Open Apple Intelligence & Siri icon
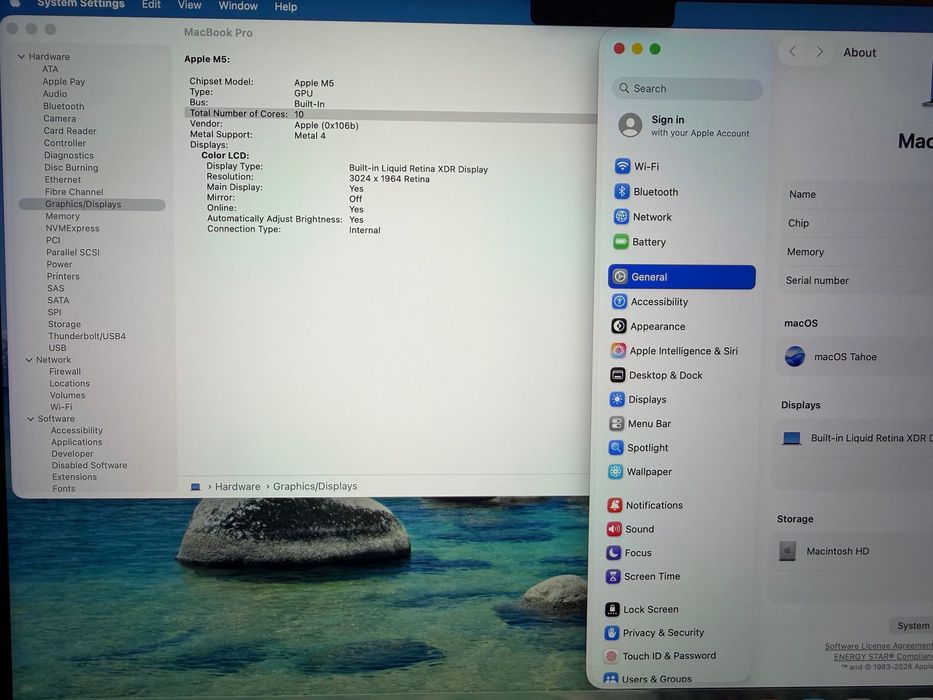This screenshot has width=933, height=700. pyautogui.click(x=618, y=350)
